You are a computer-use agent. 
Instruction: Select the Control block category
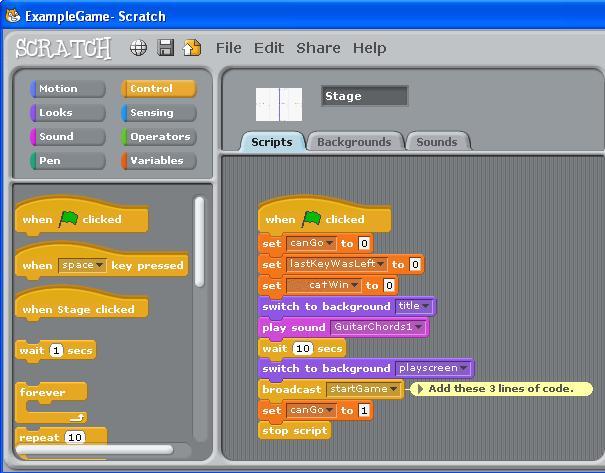pos(159,89)
